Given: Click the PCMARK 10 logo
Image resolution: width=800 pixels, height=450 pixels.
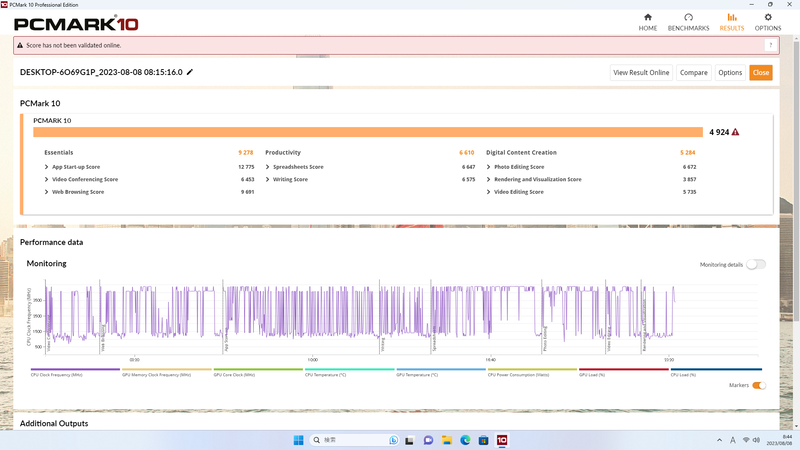Looking at the screenshot, I should (x=76, y=23).
